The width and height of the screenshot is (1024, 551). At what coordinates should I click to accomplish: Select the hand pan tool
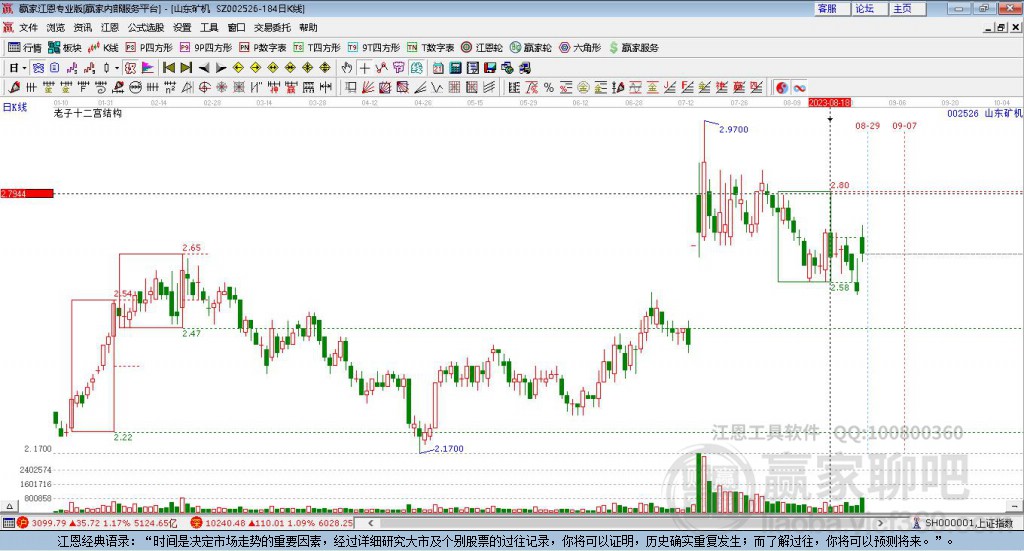point(347,68)
